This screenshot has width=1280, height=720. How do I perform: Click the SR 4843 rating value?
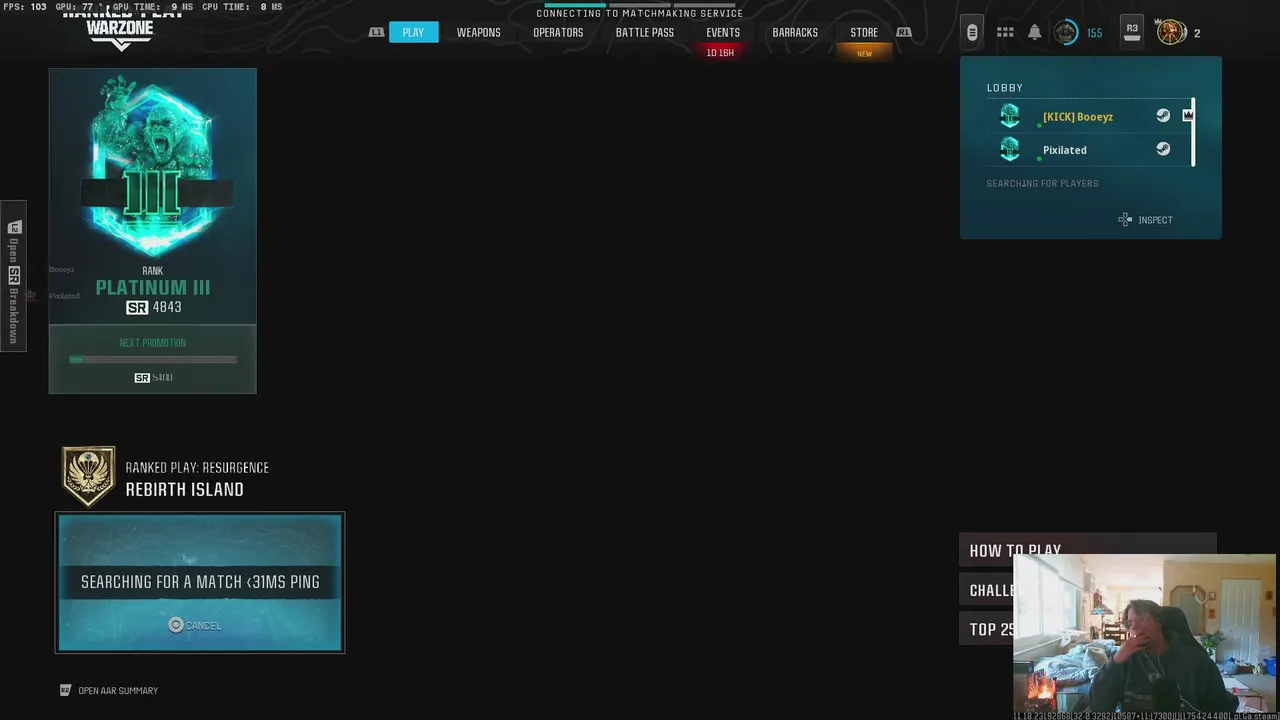click(154, 307)
